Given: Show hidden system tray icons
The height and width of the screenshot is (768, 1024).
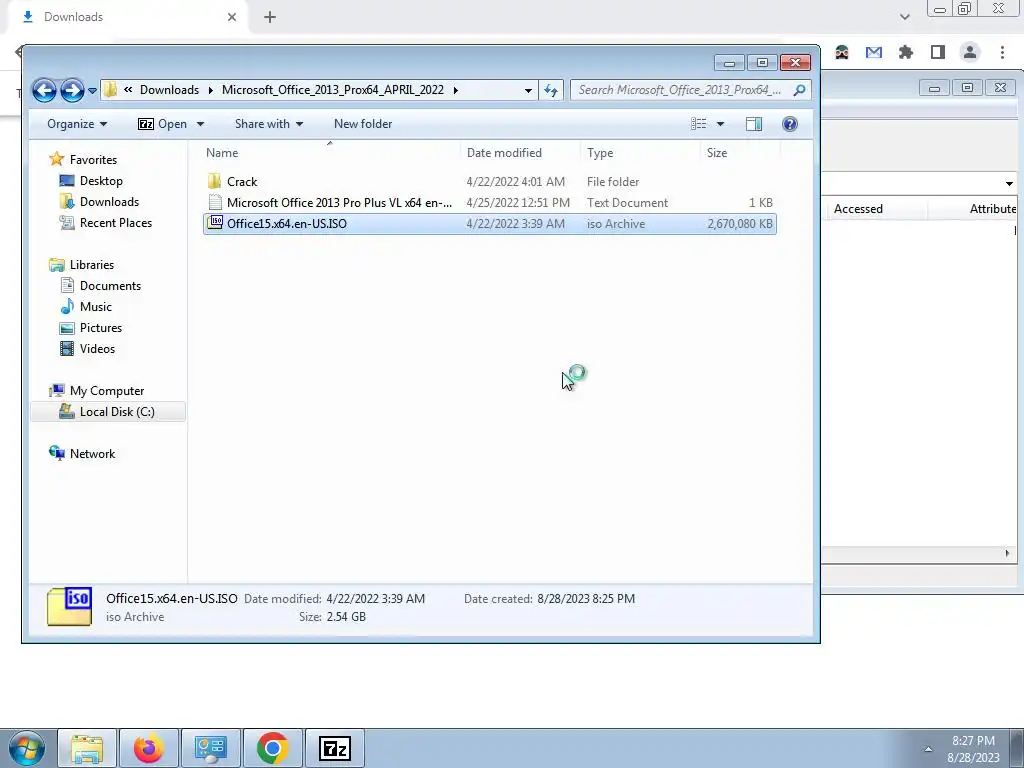Looking at the screenshot, I should click(928, 749).
